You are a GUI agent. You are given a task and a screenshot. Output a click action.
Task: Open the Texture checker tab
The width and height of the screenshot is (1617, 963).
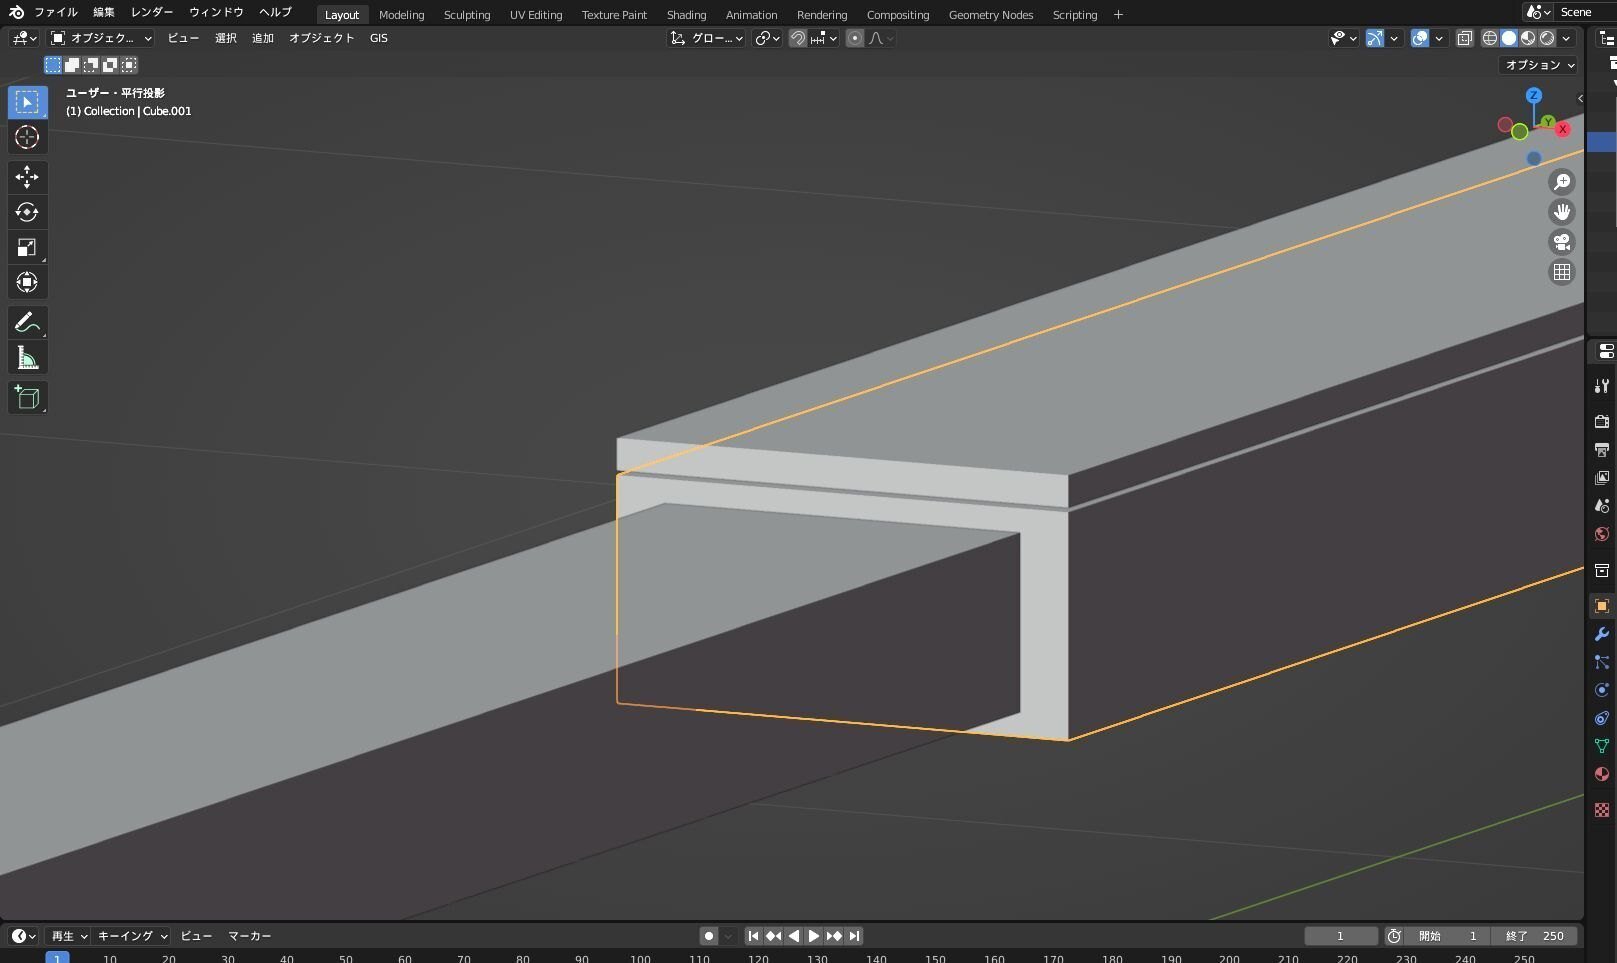(1602, 810)
